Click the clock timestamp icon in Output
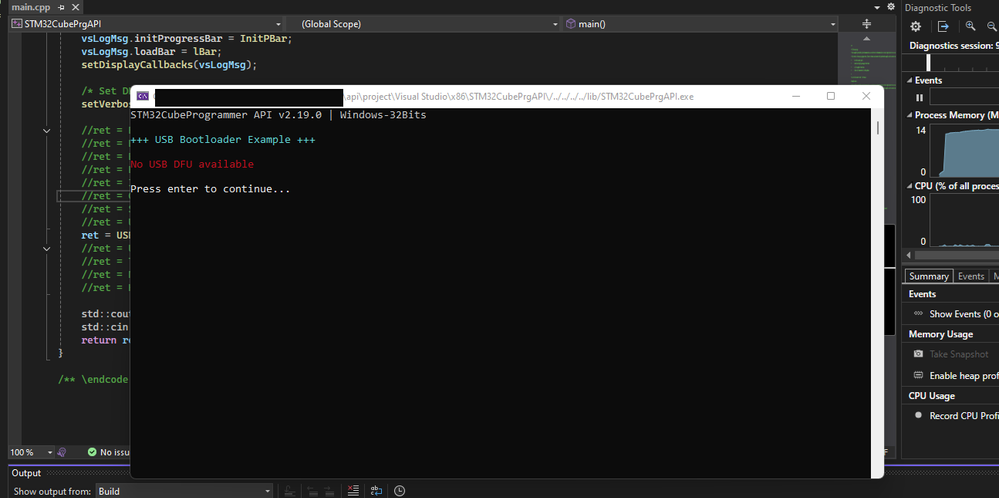 point(399,491)
